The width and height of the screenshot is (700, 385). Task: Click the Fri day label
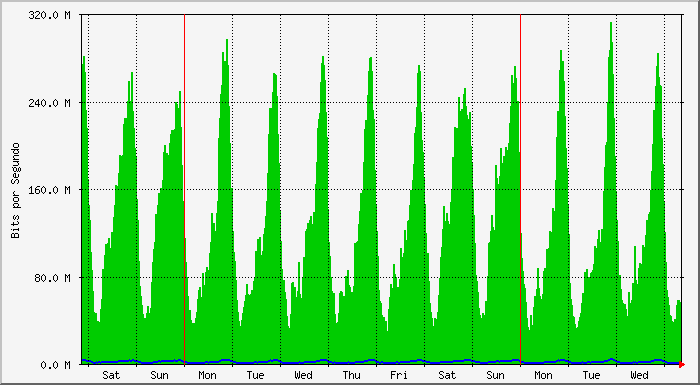399,375
